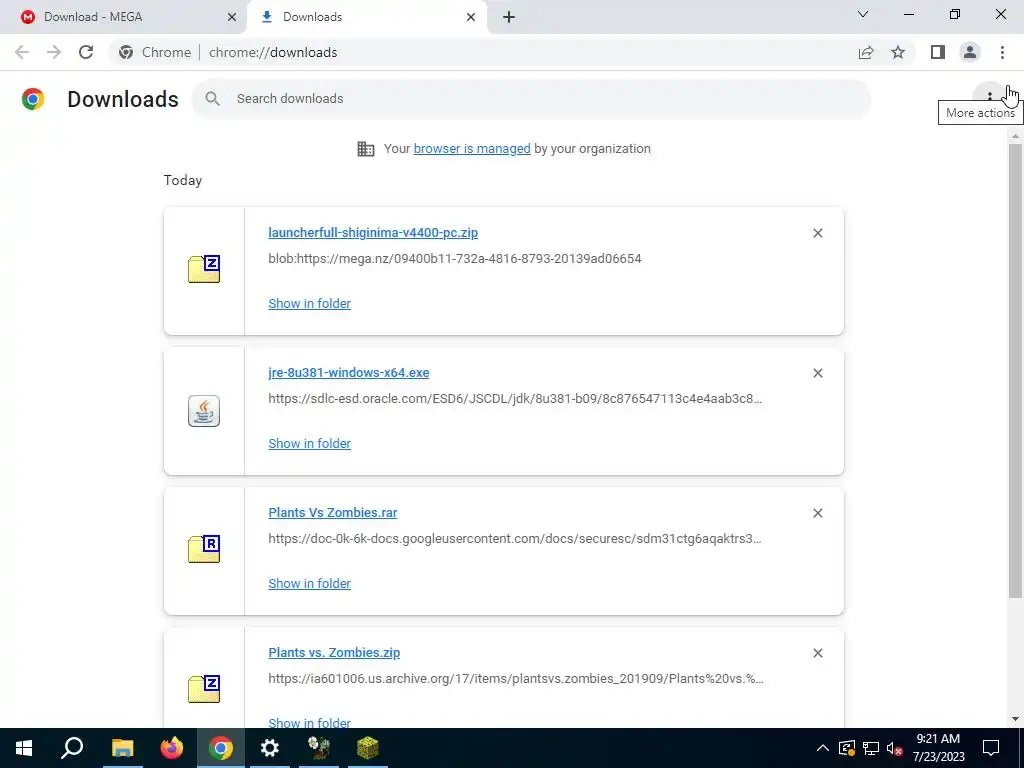Screen dimensions: 1024x768
Task: Close the Download - MEGA tab
Action: (x=231, y=18)
